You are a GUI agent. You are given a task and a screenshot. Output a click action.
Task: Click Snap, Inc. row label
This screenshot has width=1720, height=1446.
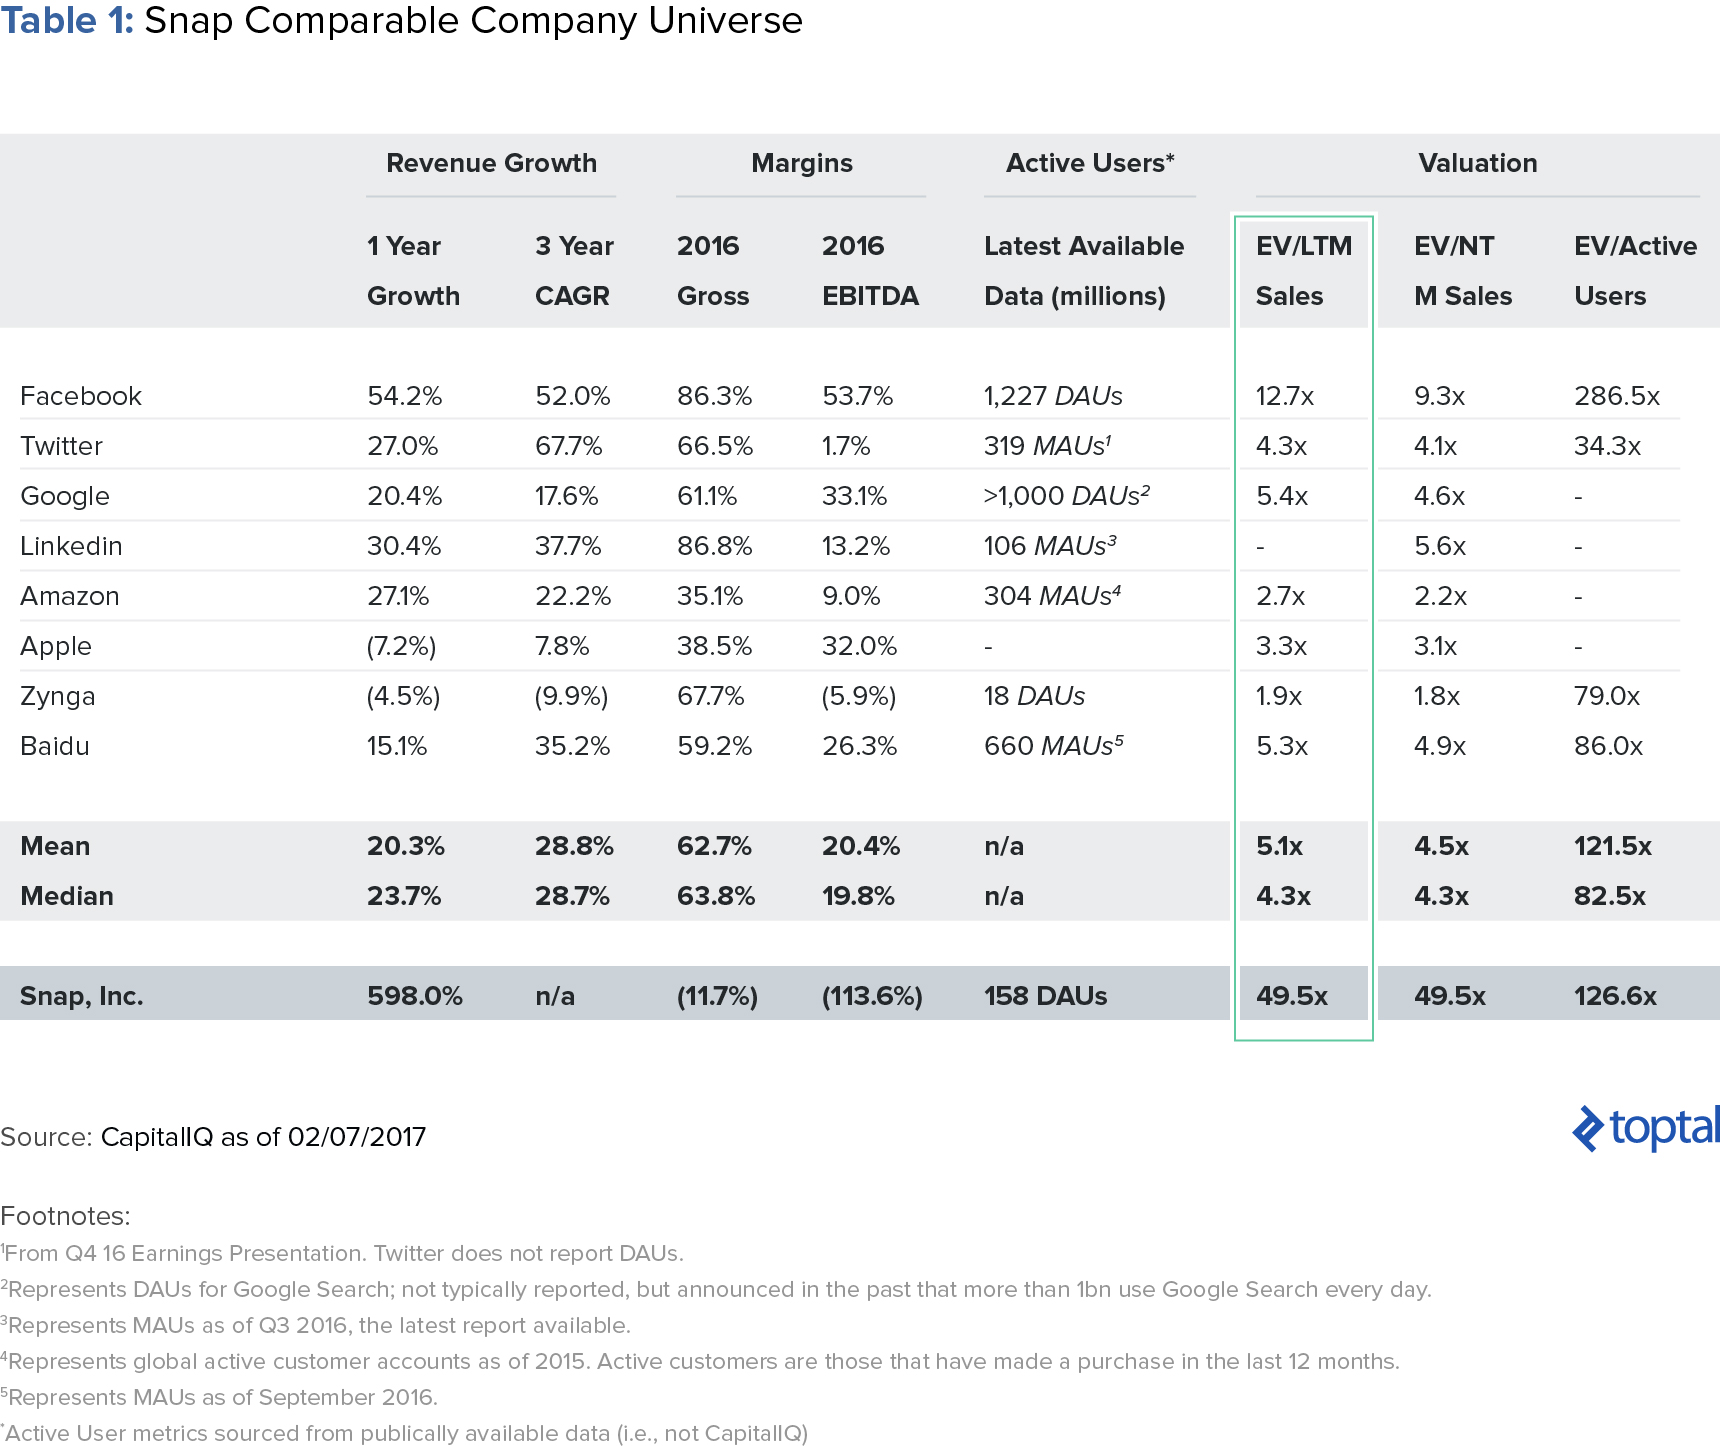coord(82,996)
